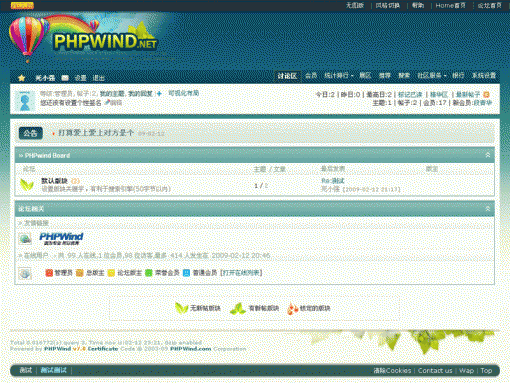
Task: Click the green leaf icon of 默认版块
Action: coord(27,184)
